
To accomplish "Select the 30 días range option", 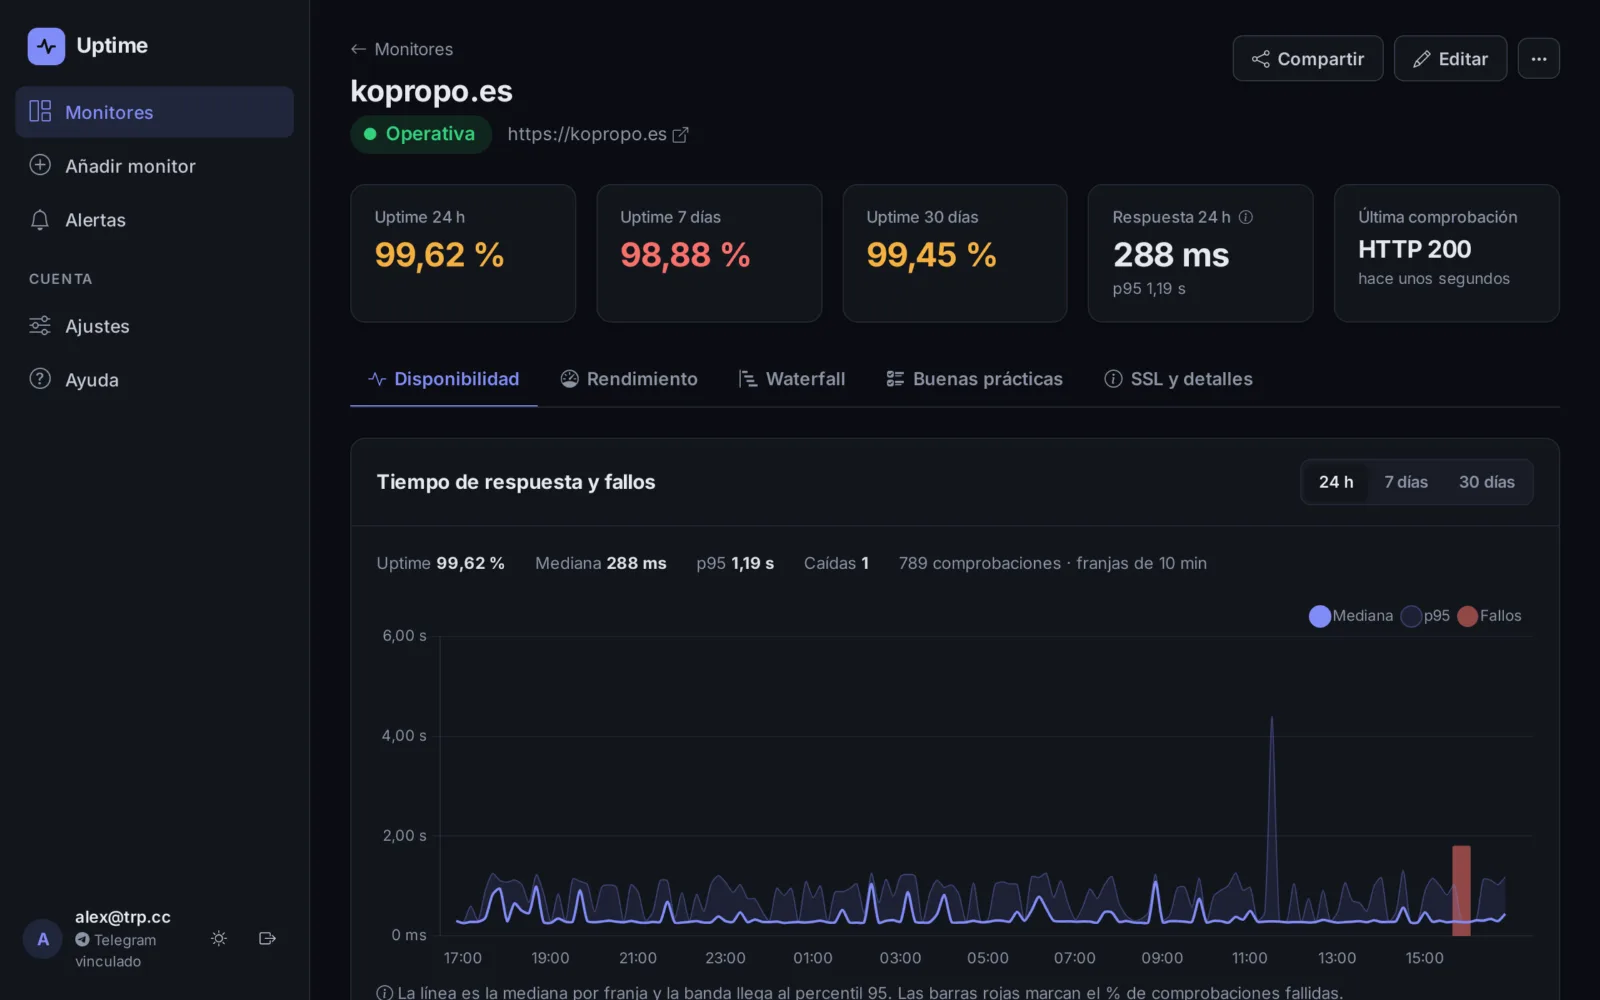I will (1487, 482).
